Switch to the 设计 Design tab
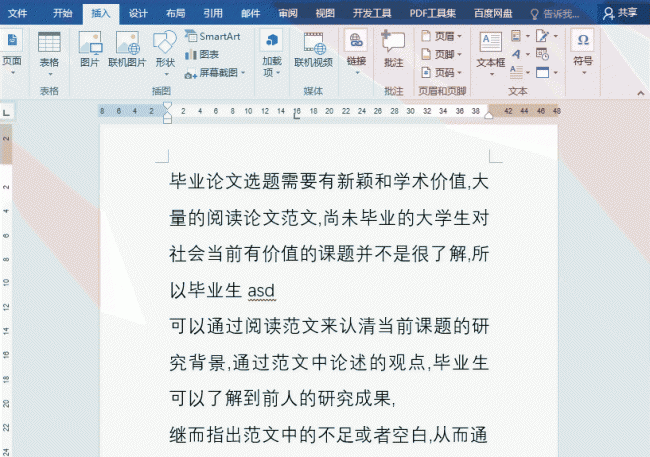Screen dimensions: 650x457 pyautogui.click(x=138, y=13)
